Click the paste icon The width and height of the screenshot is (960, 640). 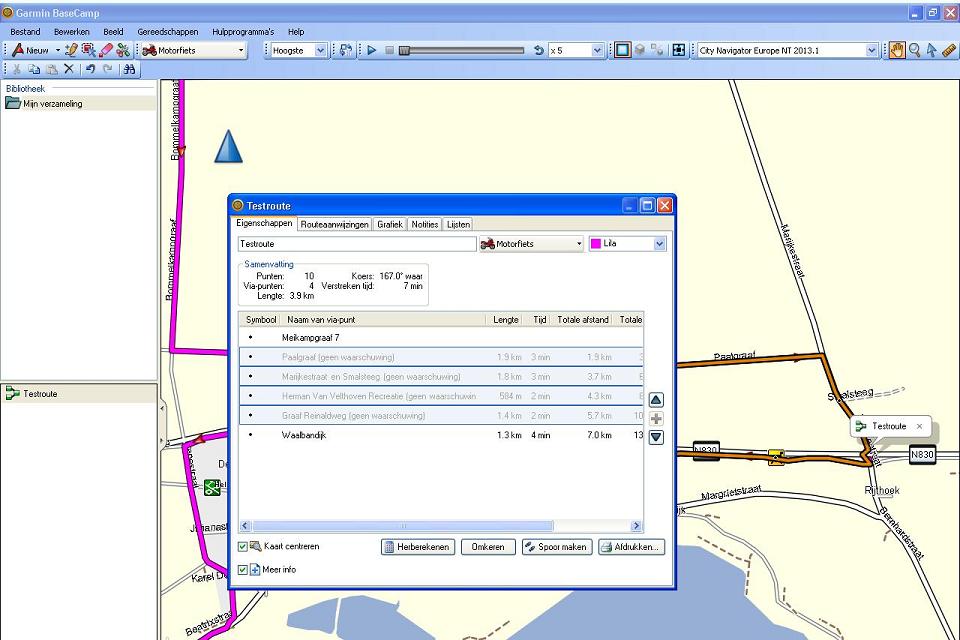pyautogui.click(x=52, y=69)
